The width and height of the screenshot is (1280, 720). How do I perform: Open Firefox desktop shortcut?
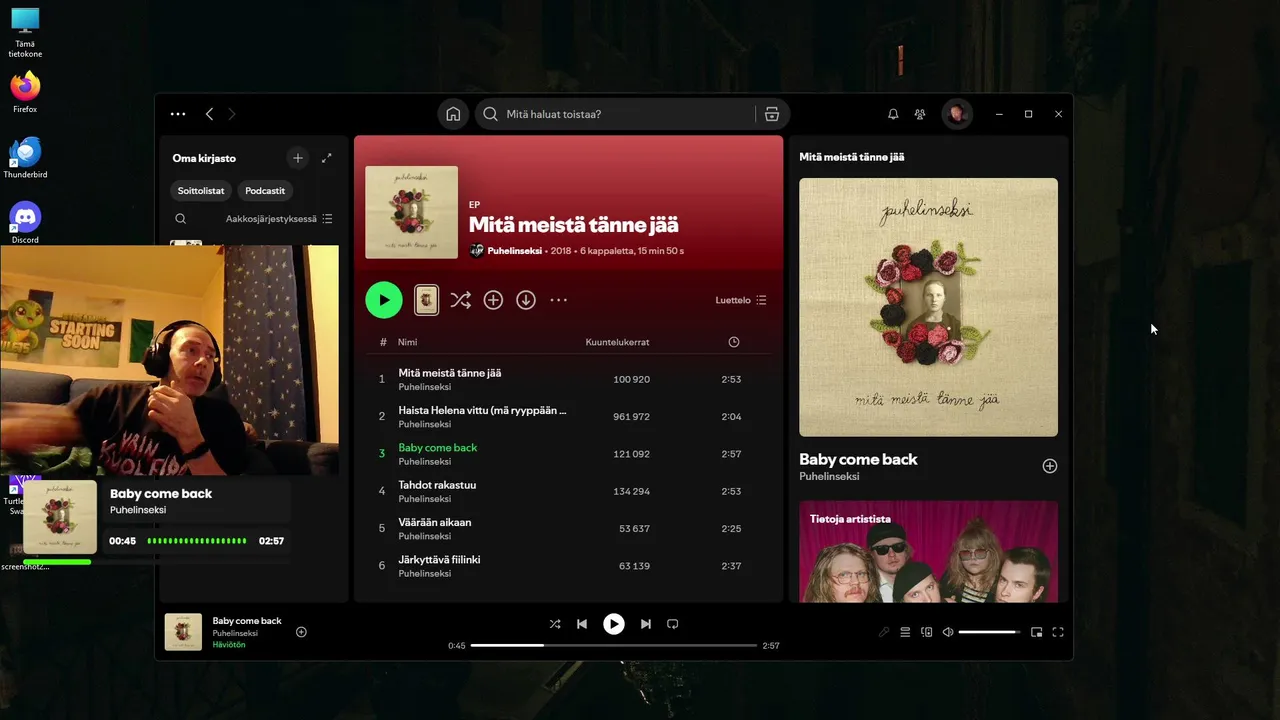pyautogui.click(x=25, y=92)
